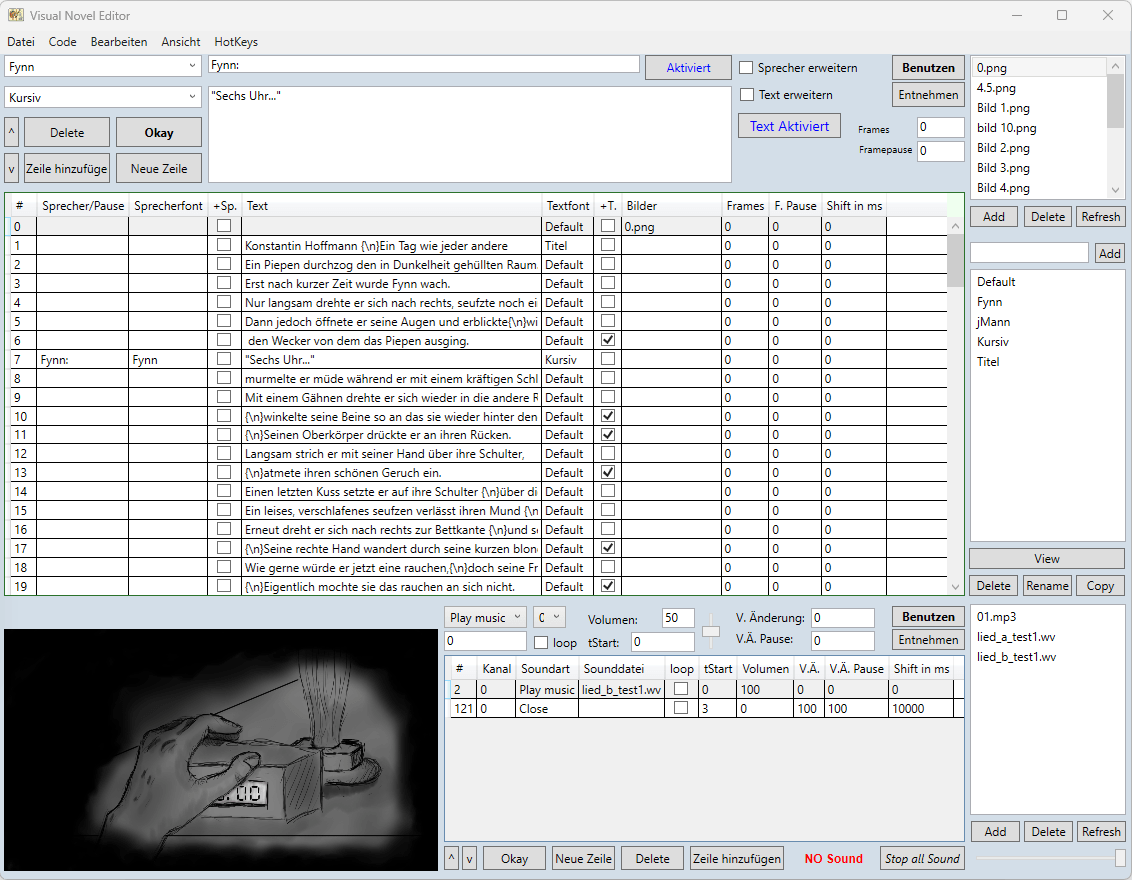The height and width of the screenshot is (880, 1132).
Task: Enable the Sprecher erweitern checkbox
Action: [x=746, y=68]
